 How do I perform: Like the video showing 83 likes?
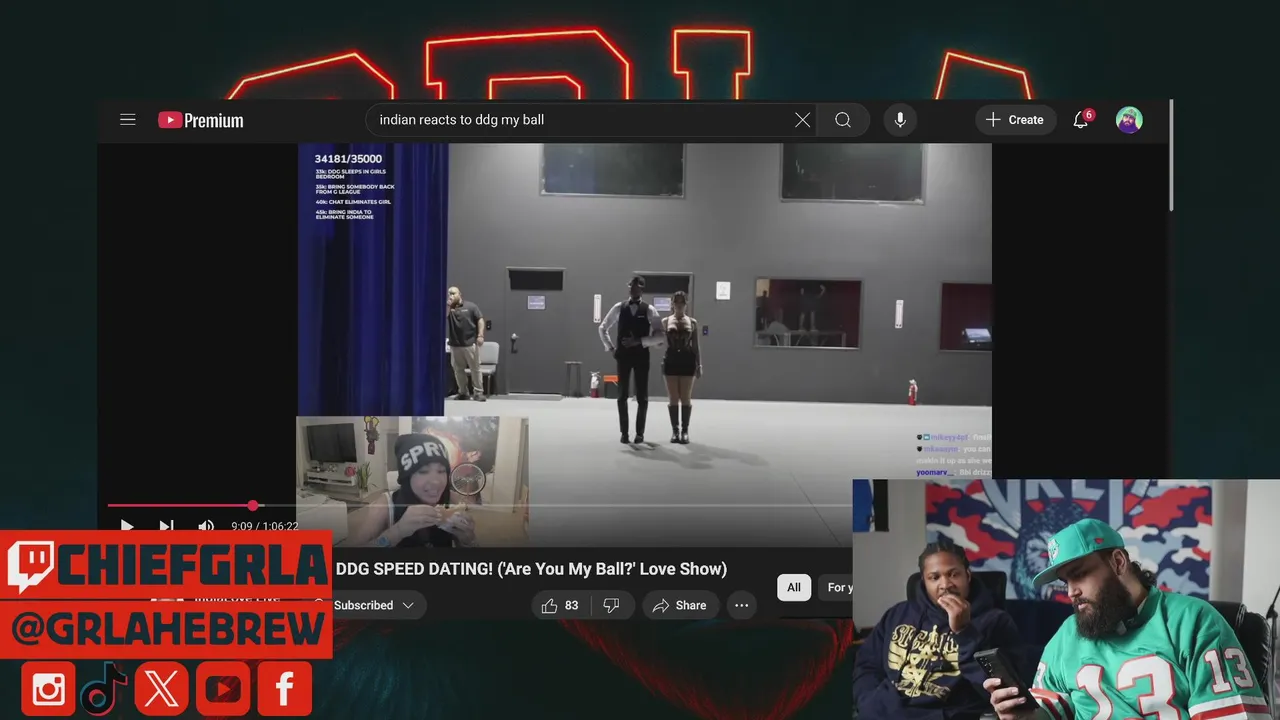click(560, 605)
